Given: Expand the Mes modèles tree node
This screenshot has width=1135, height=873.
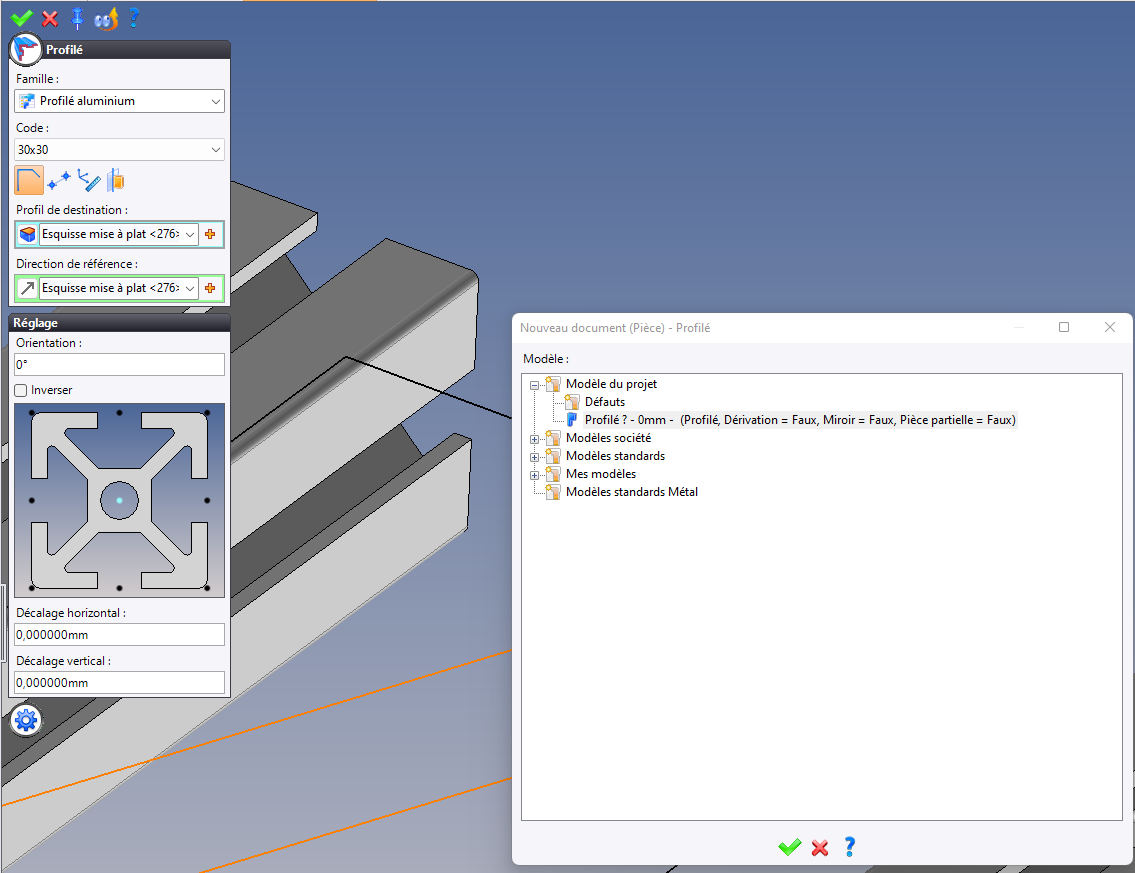Looking at the screenshot, I should point(534,475).
